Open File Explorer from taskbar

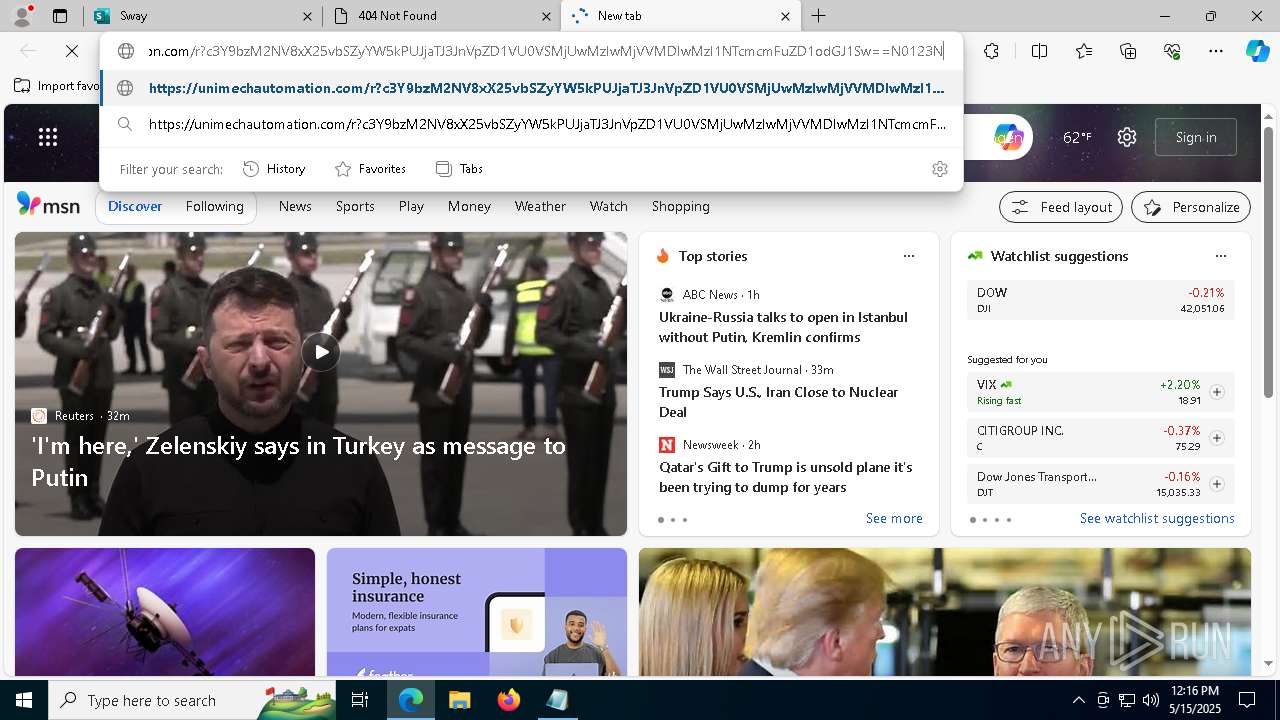point(459,700)
